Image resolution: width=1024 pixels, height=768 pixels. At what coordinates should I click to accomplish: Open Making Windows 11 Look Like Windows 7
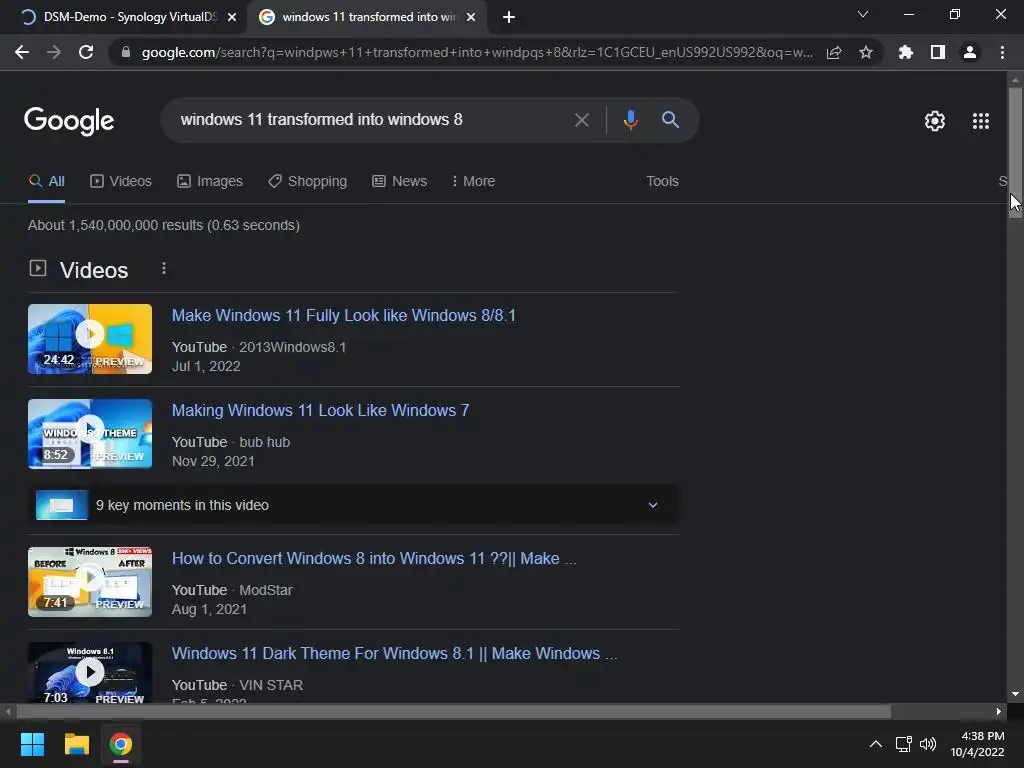point(320,410)
